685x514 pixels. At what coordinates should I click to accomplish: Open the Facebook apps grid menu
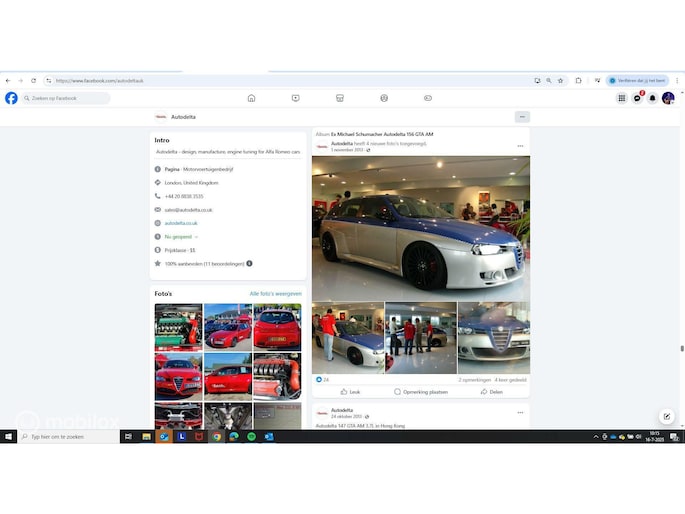(x=622, y=98)
